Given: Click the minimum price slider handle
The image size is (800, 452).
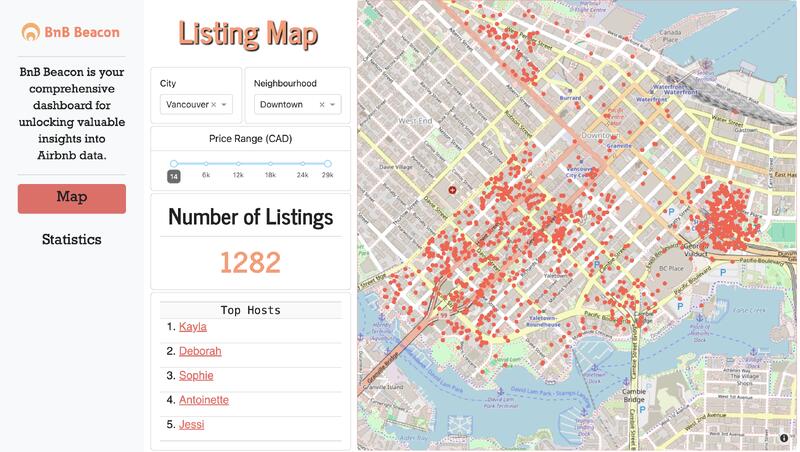Looking at the screenshot, I should coord(174,163).
